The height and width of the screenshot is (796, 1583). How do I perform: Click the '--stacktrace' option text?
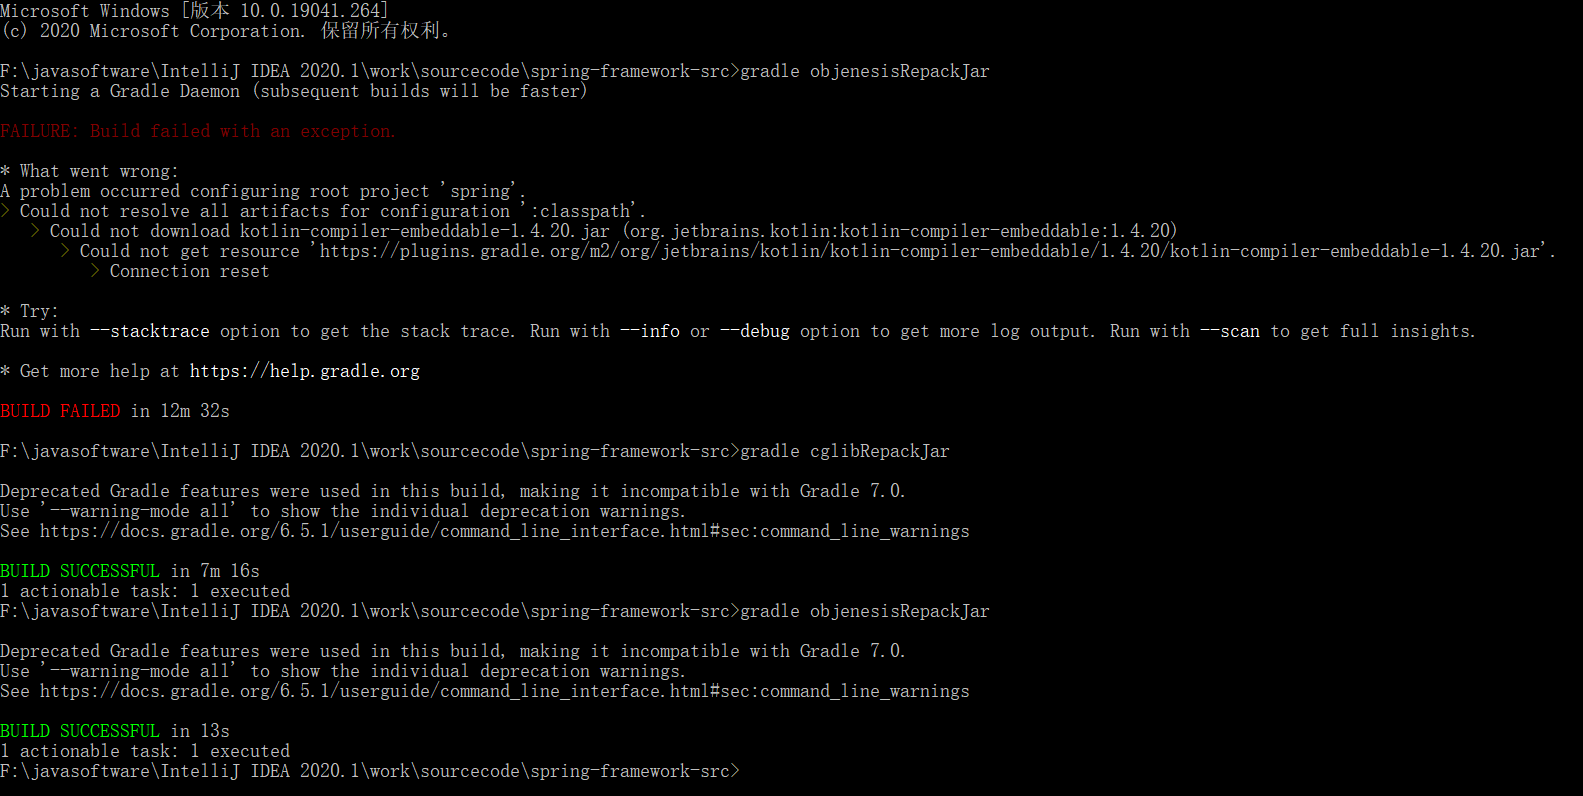point(150,331)
